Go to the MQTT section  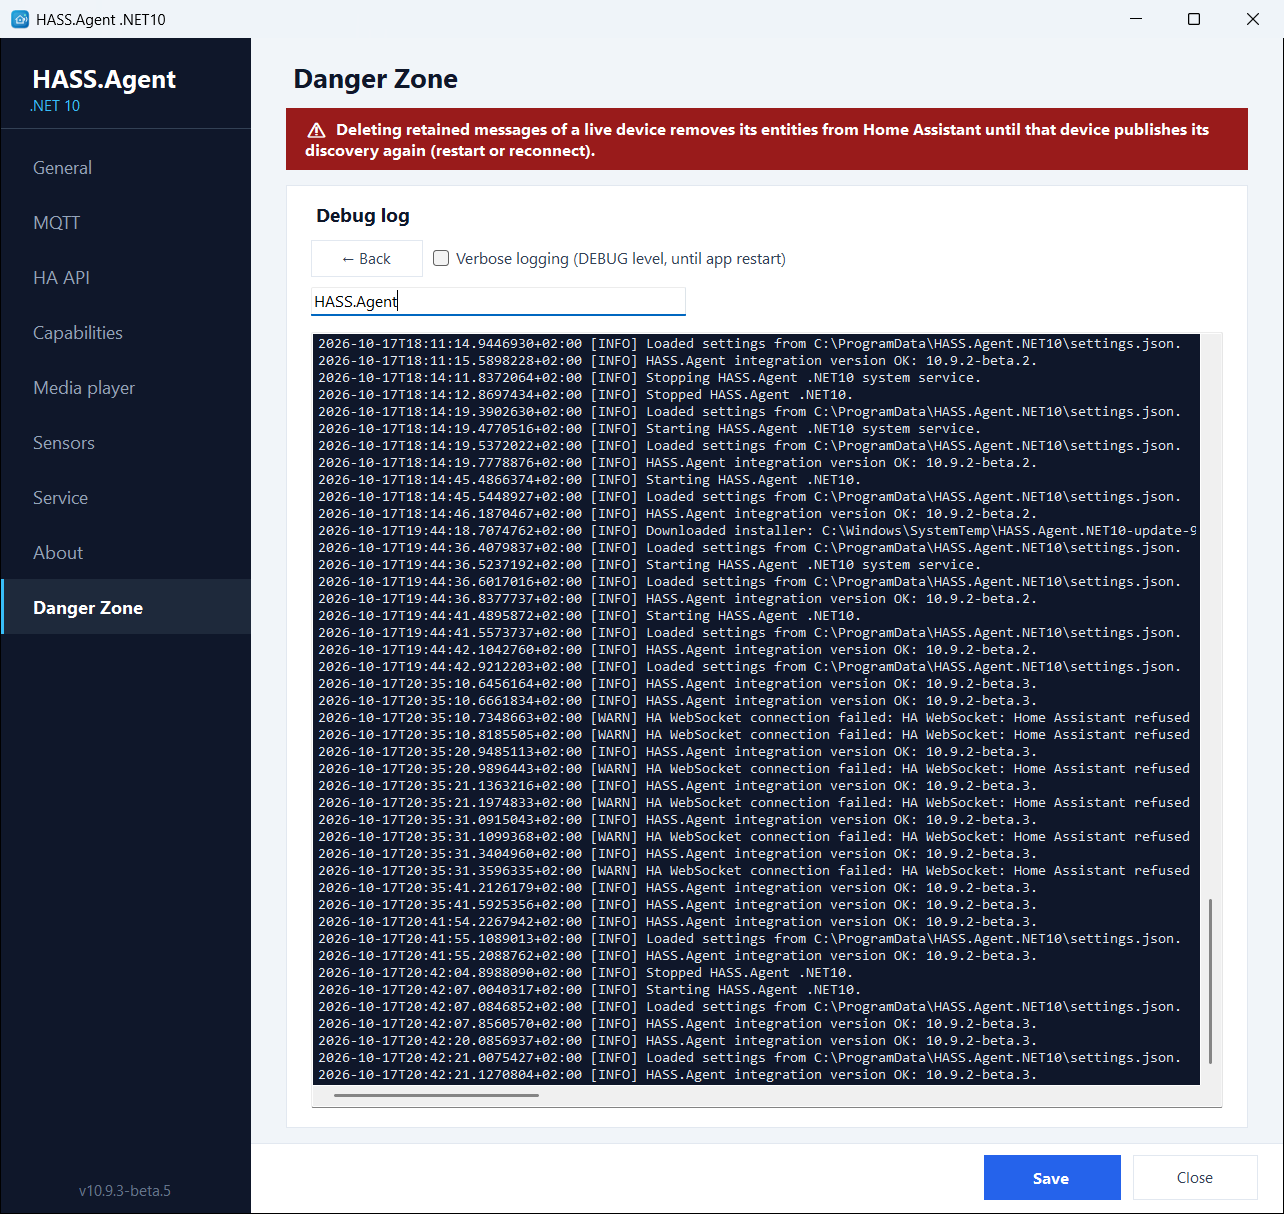point(126,223)
